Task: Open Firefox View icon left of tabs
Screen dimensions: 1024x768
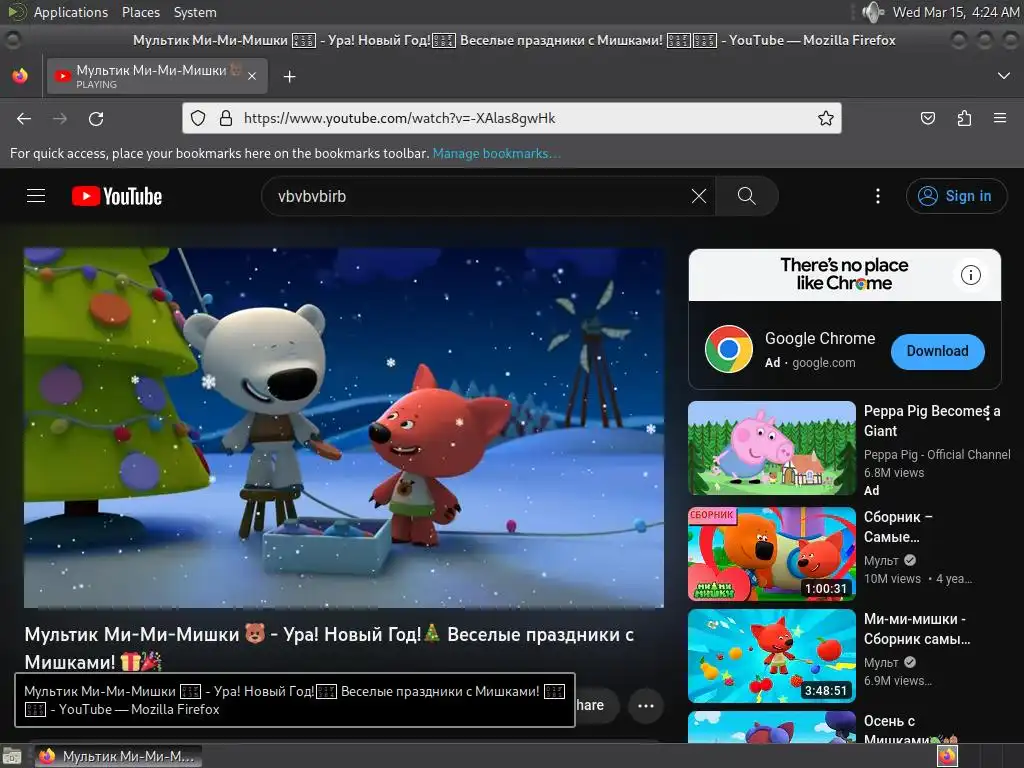Action: click(x=20, y=76)
